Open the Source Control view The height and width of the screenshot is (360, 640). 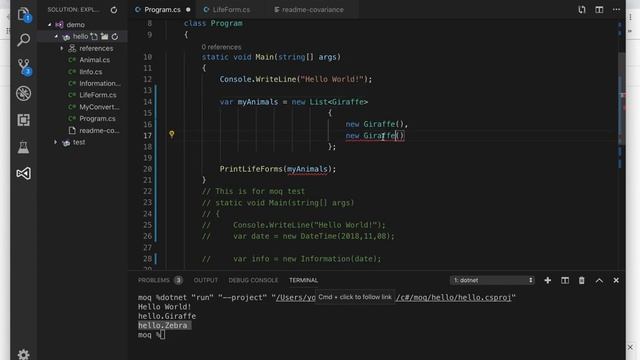pos(24,67)
